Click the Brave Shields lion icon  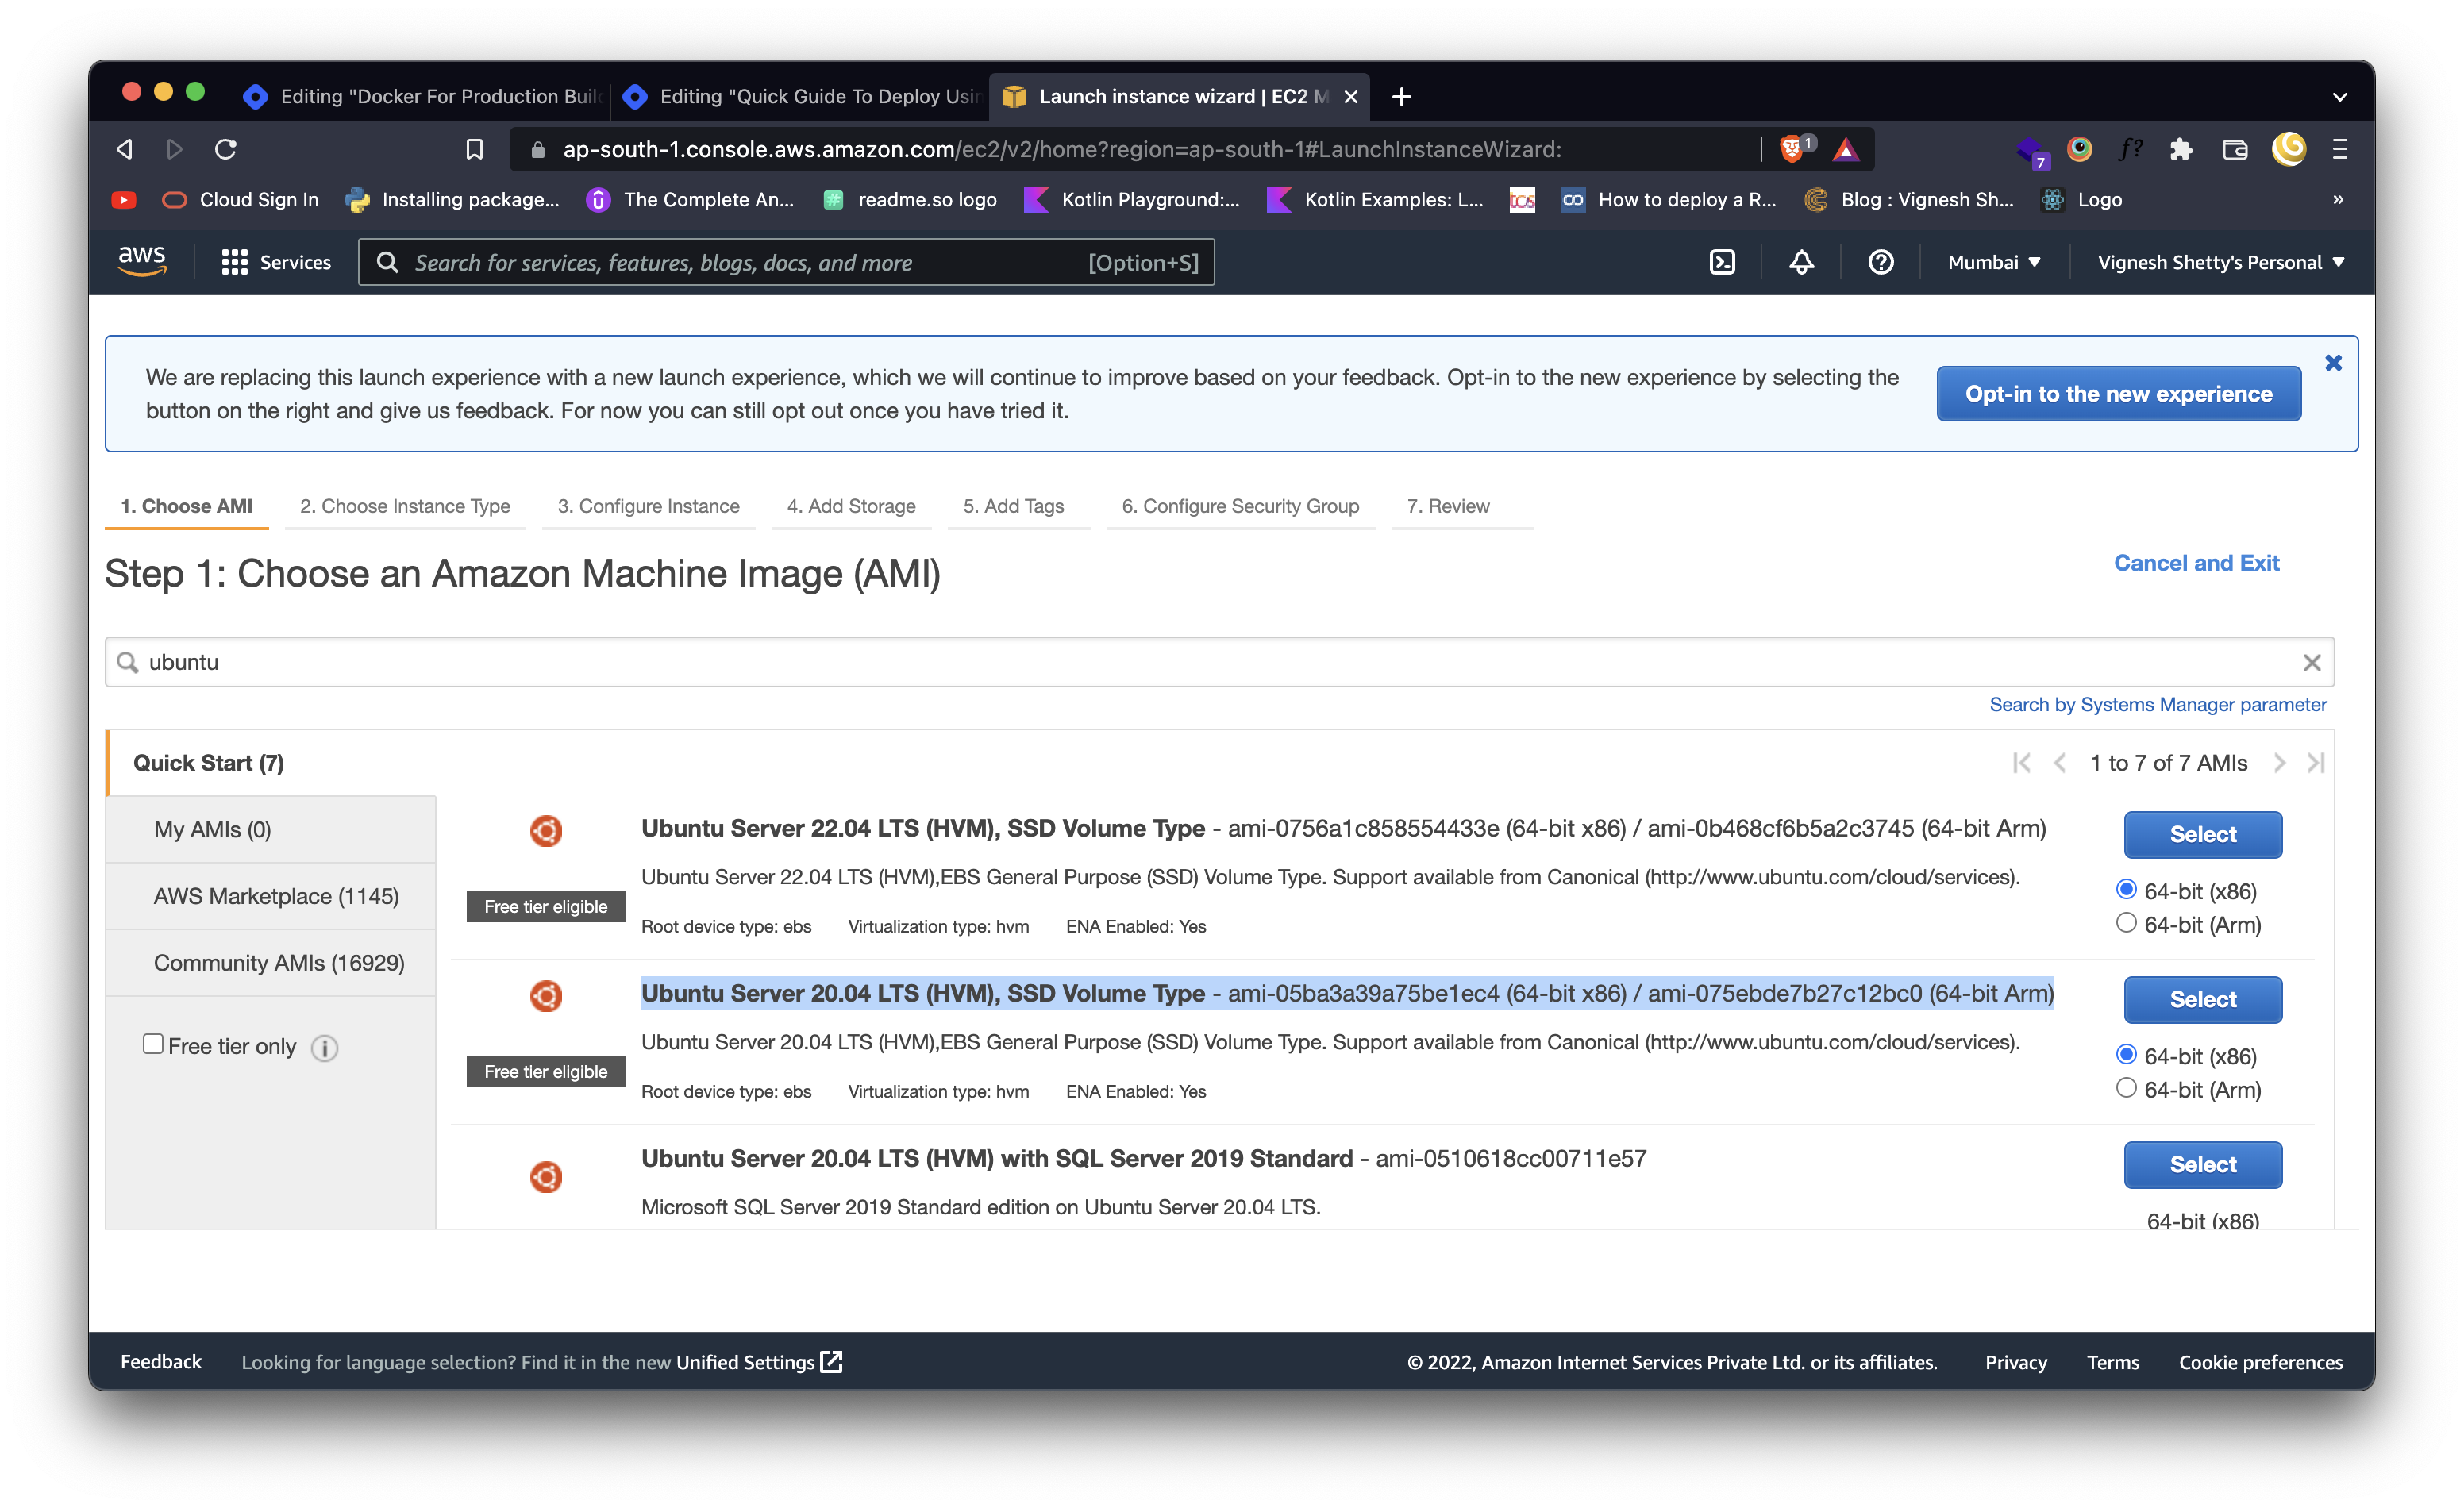[1791, 149]
